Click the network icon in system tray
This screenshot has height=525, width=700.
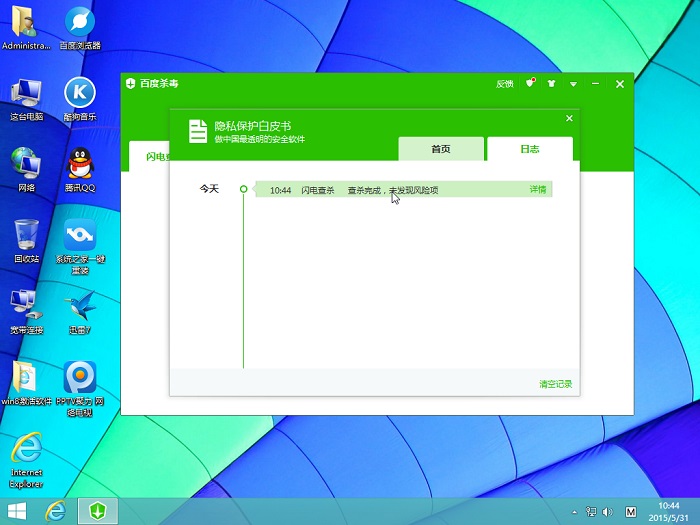click(x=591, y=512)
